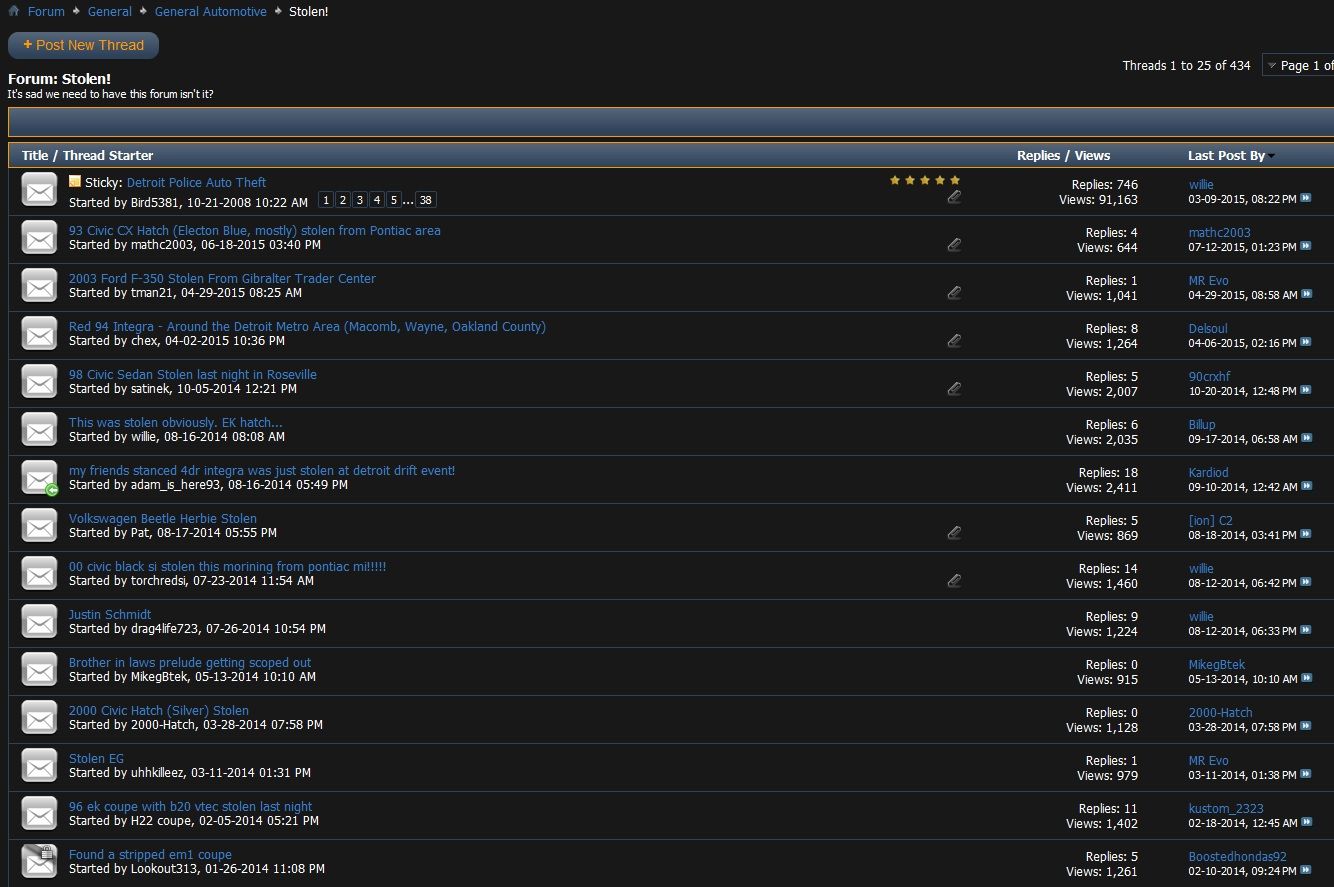
Task: Click the sticky note icon beside Sticky label
Action: pos(75,182)
